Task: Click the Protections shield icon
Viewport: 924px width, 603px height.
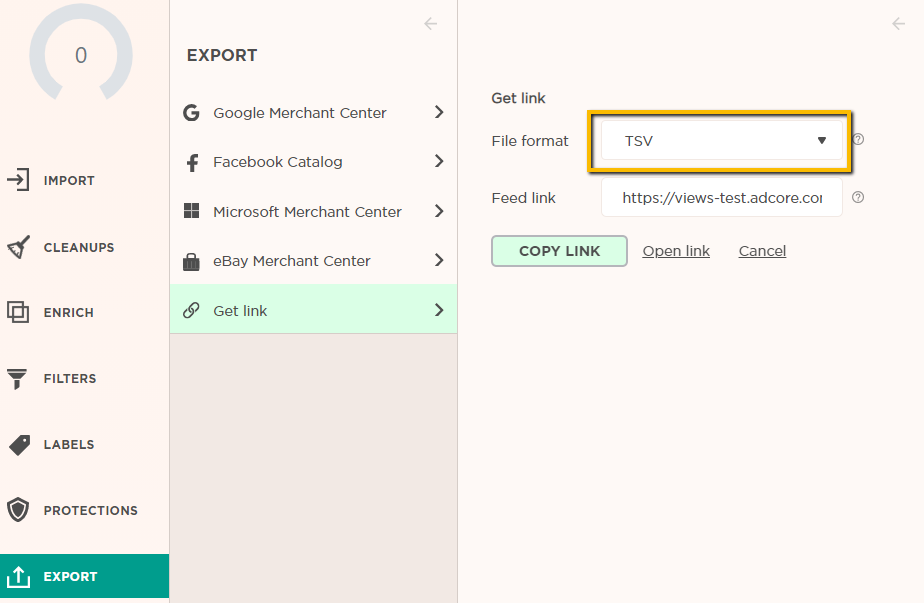Action: pyautogui.click(x=18, y=510)
